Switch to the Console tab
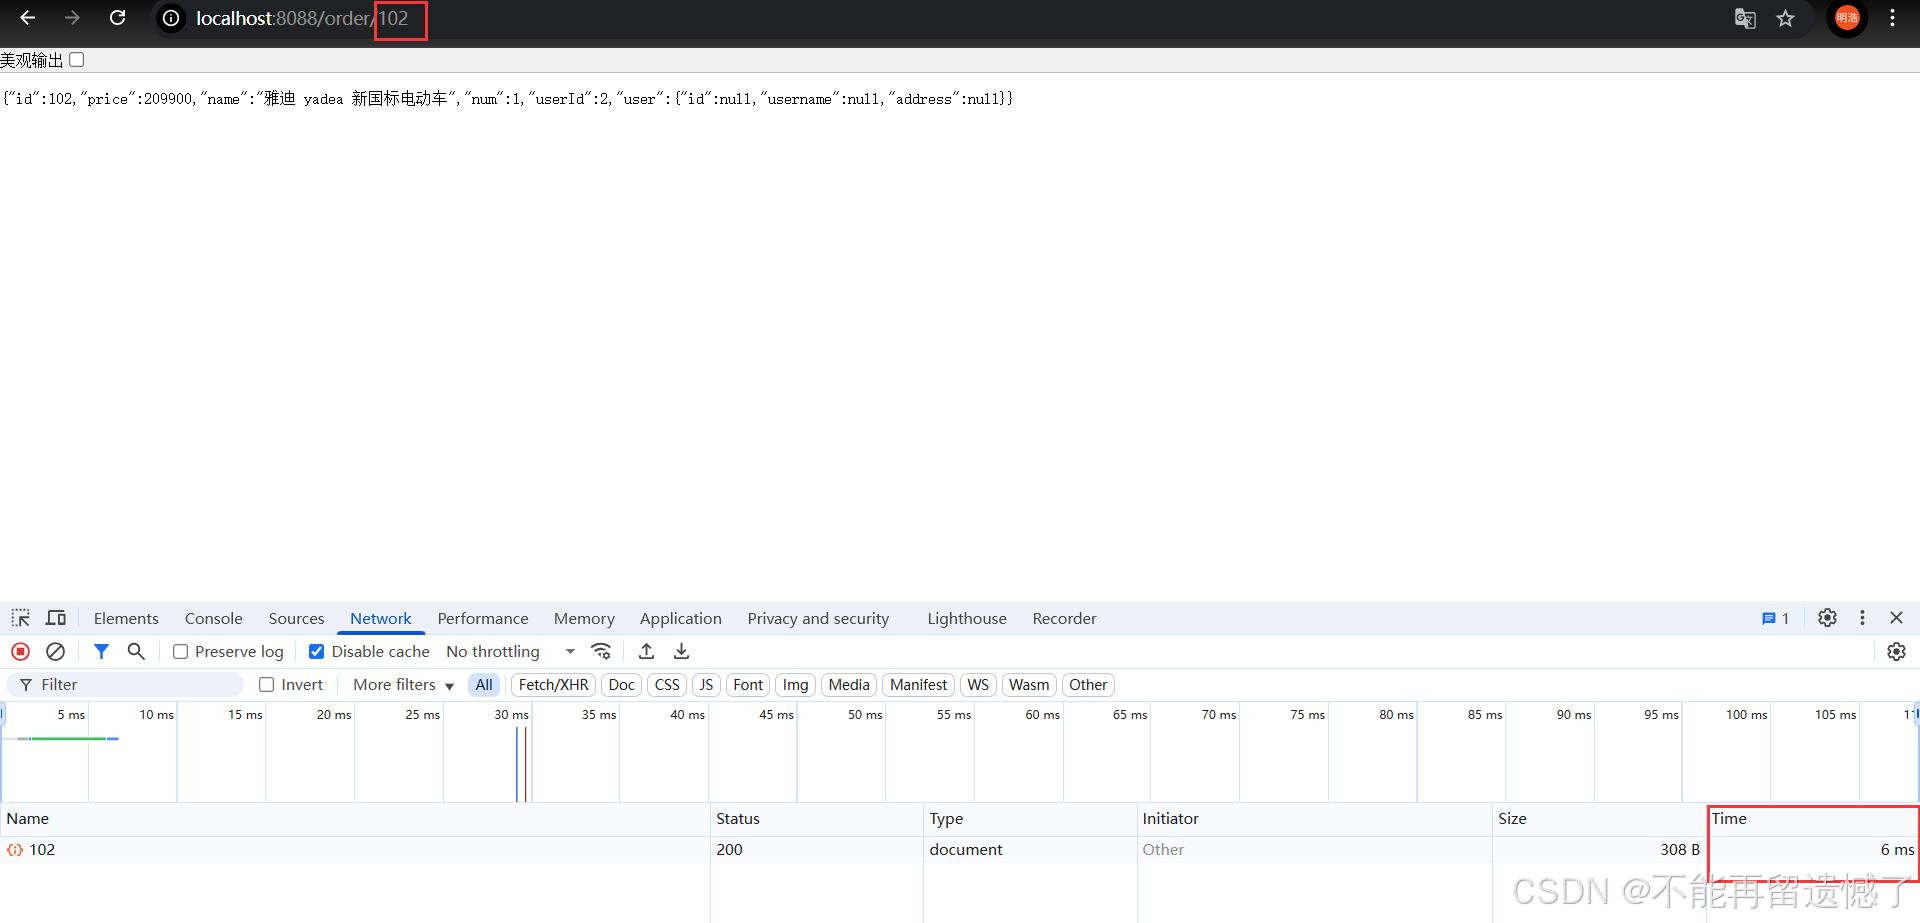 click(213, 618)
